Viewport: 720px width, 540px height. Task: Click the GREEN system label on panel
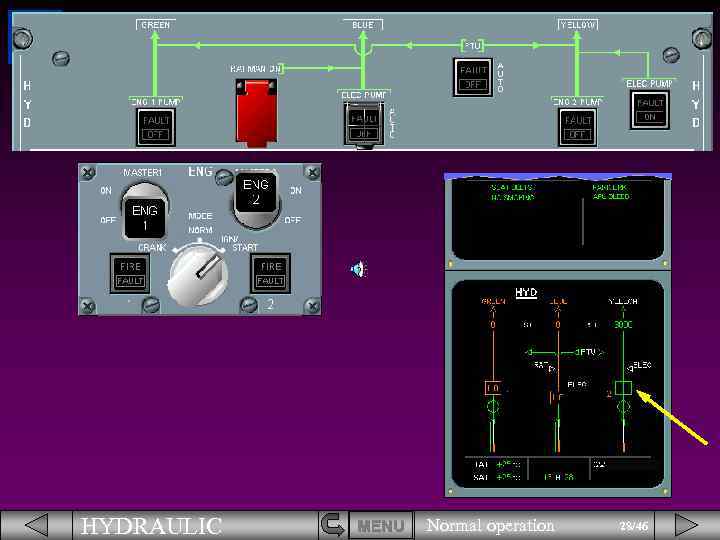tap(156, 25)
